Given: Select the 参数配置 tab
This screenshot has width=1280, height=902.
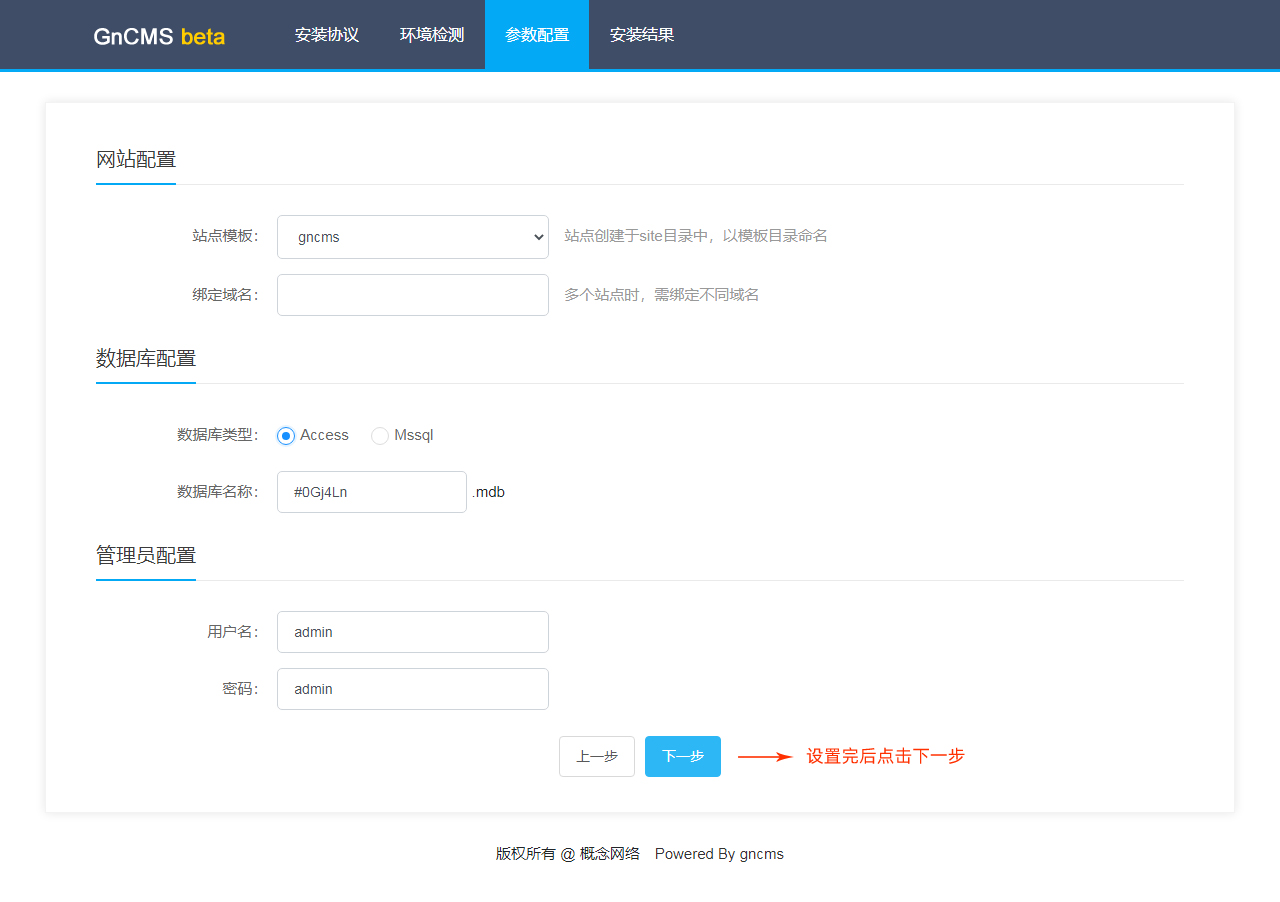Looking at the screenshot, I should pos(537,35).
